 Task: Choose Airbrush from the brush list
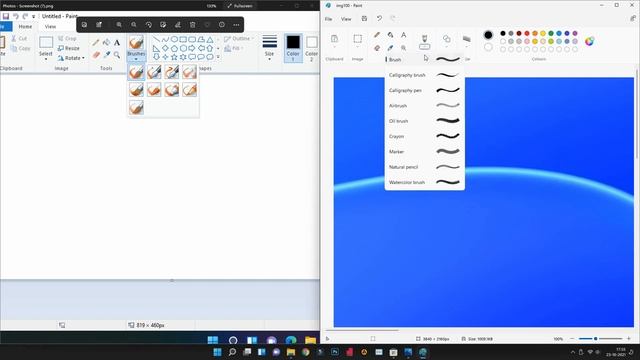(424, 106)
